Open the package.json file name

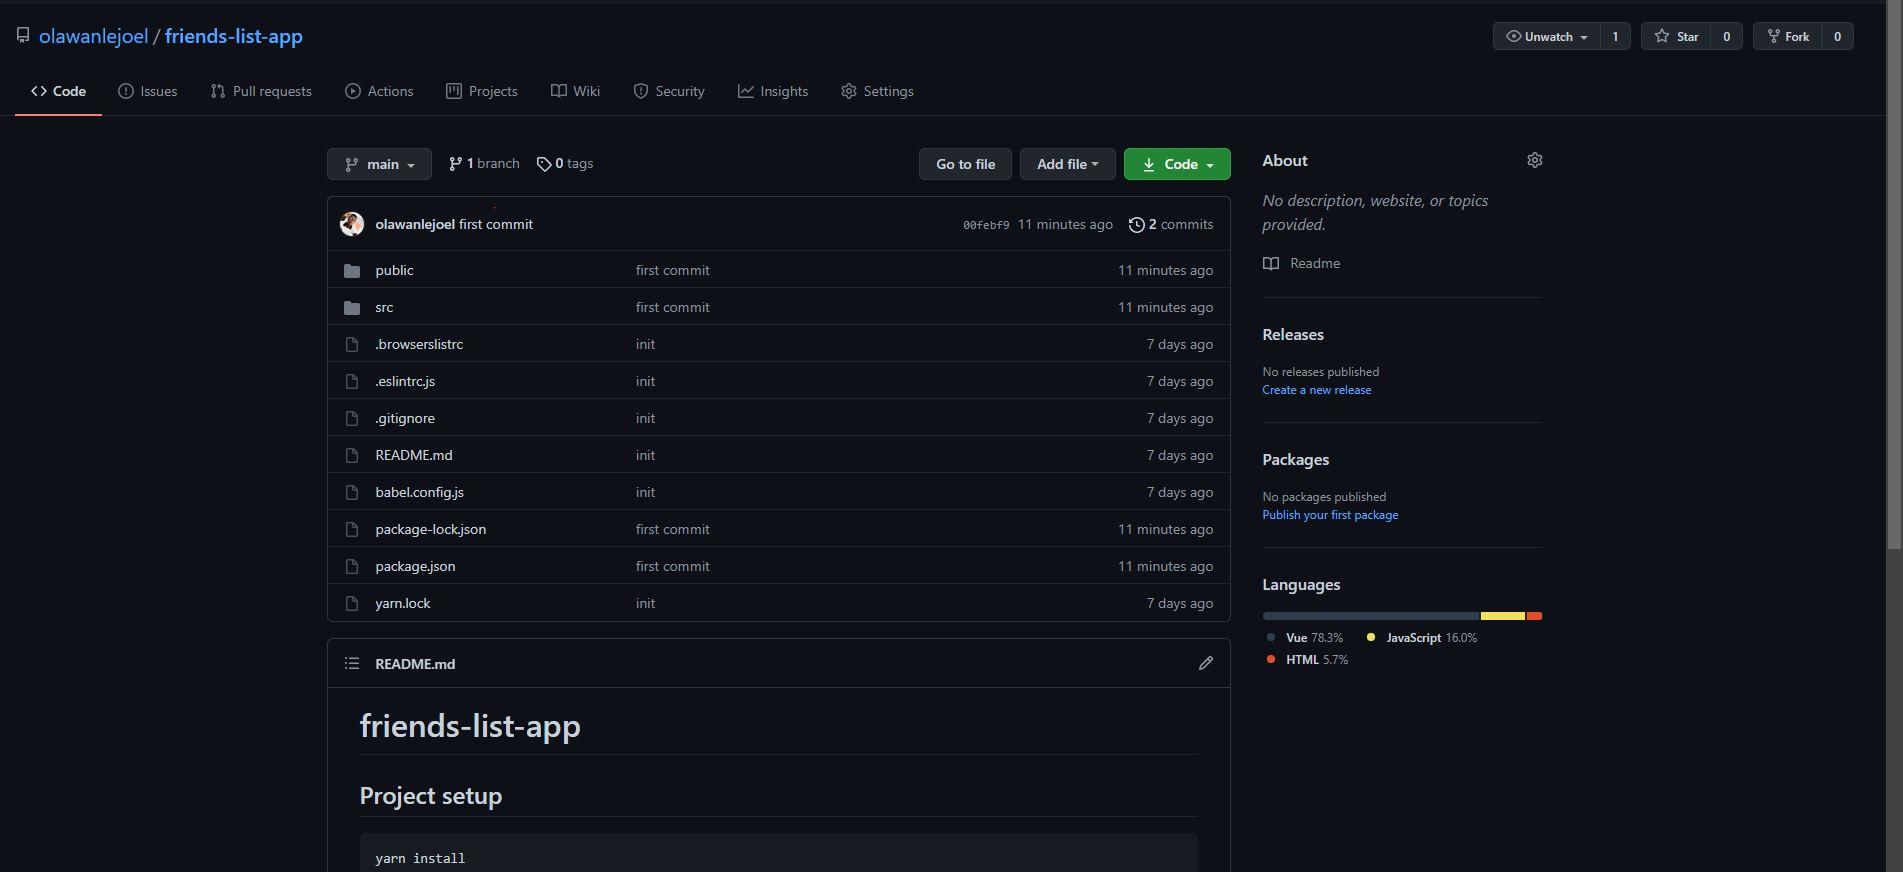coord(415,566)
